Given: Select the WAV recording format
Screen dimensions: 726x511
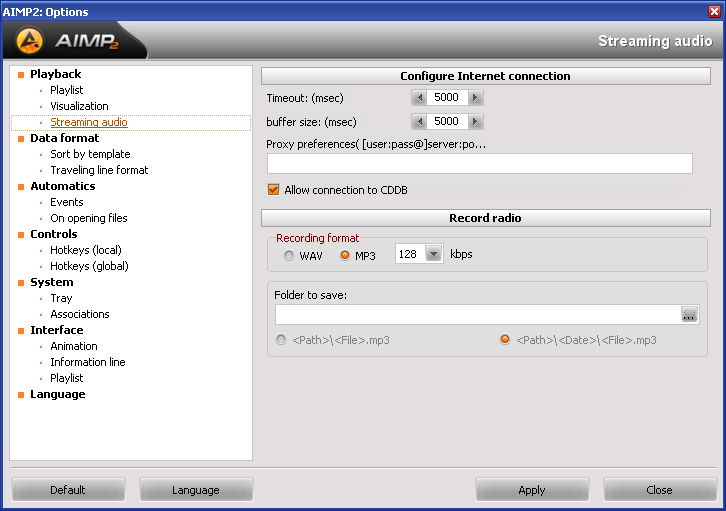Looking at the screenshot, I should 289,256.
